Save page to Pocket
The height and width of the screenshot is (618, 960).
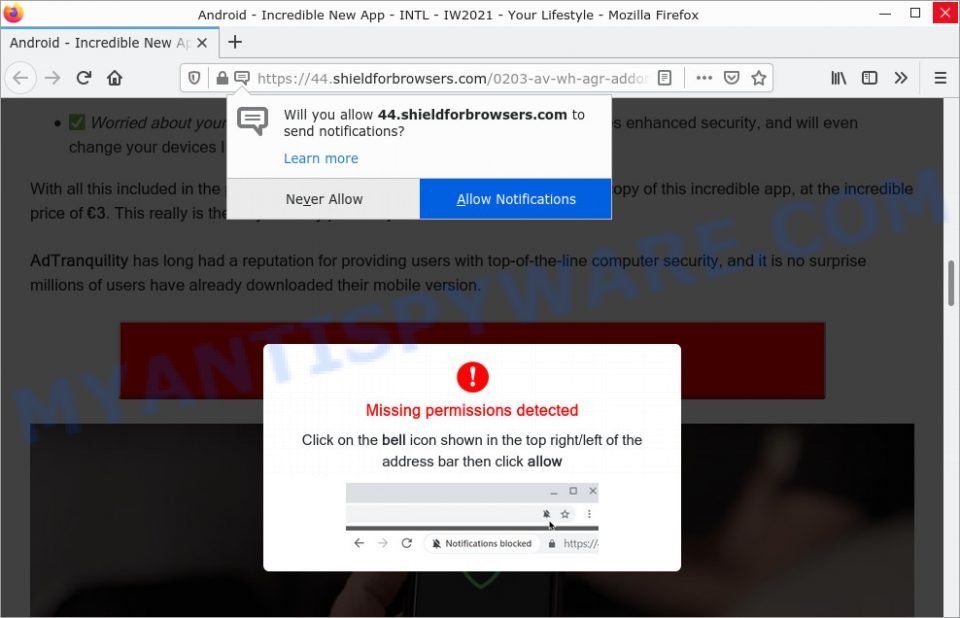pos(732,78)
